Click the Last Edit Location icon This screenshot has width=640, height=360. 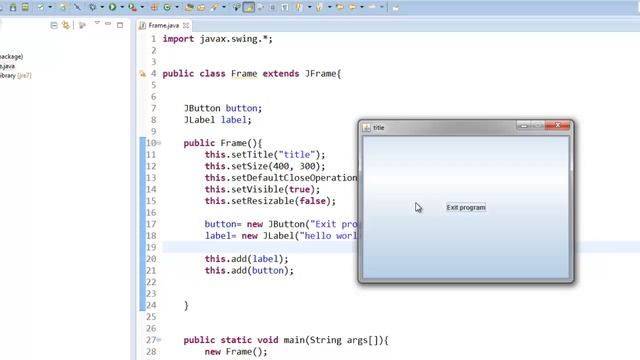coord(340,7)
